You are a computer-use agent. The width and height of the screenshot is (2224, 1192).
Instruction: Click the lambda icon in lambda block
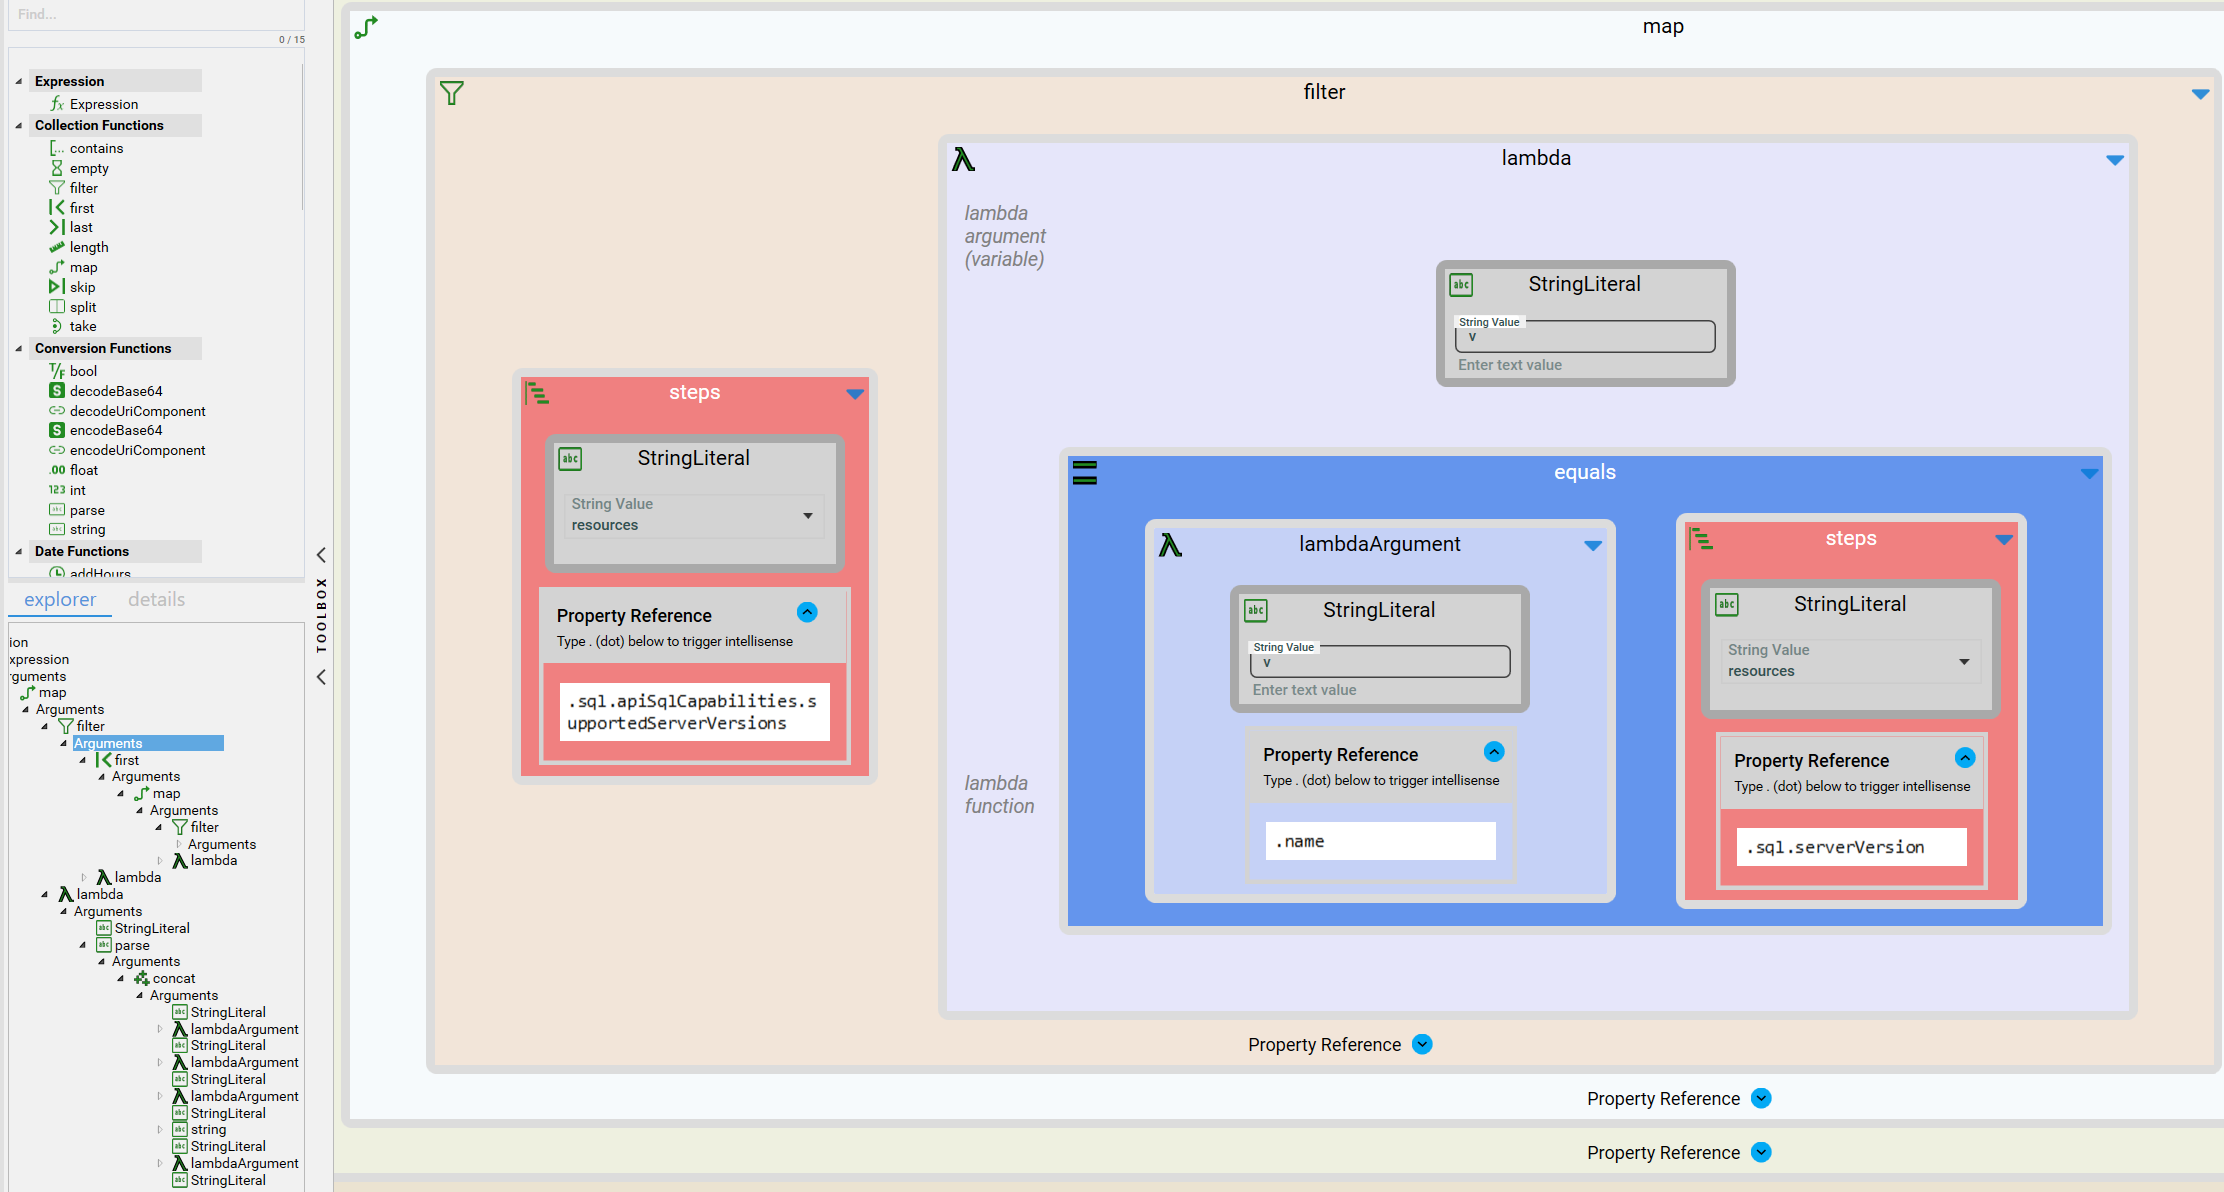(x=963, y=160)
